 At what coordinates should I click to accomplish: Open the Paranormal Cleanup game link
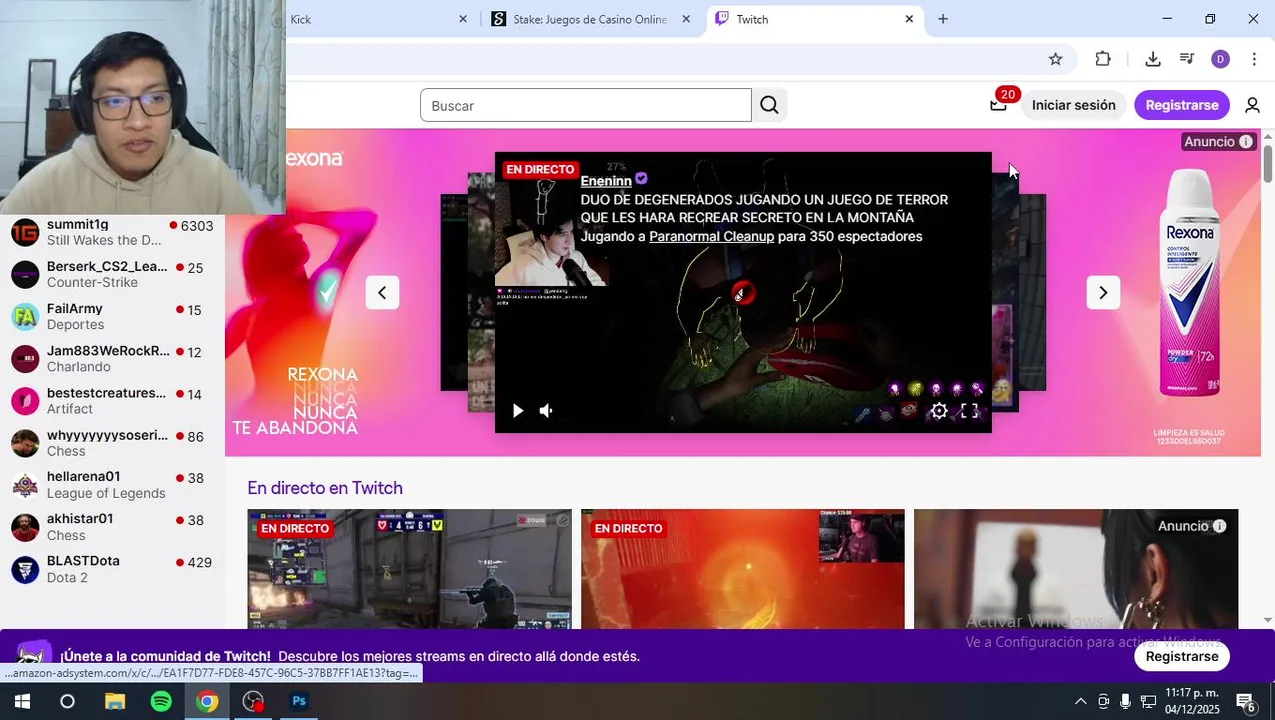(711, 236)
